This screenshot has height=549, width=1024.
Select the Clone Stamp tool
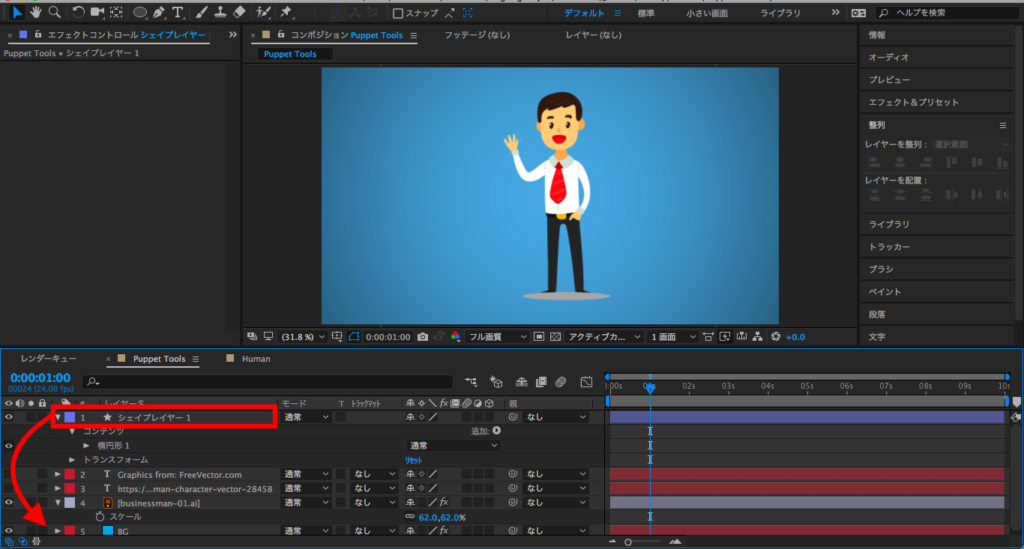click(220, 12)
